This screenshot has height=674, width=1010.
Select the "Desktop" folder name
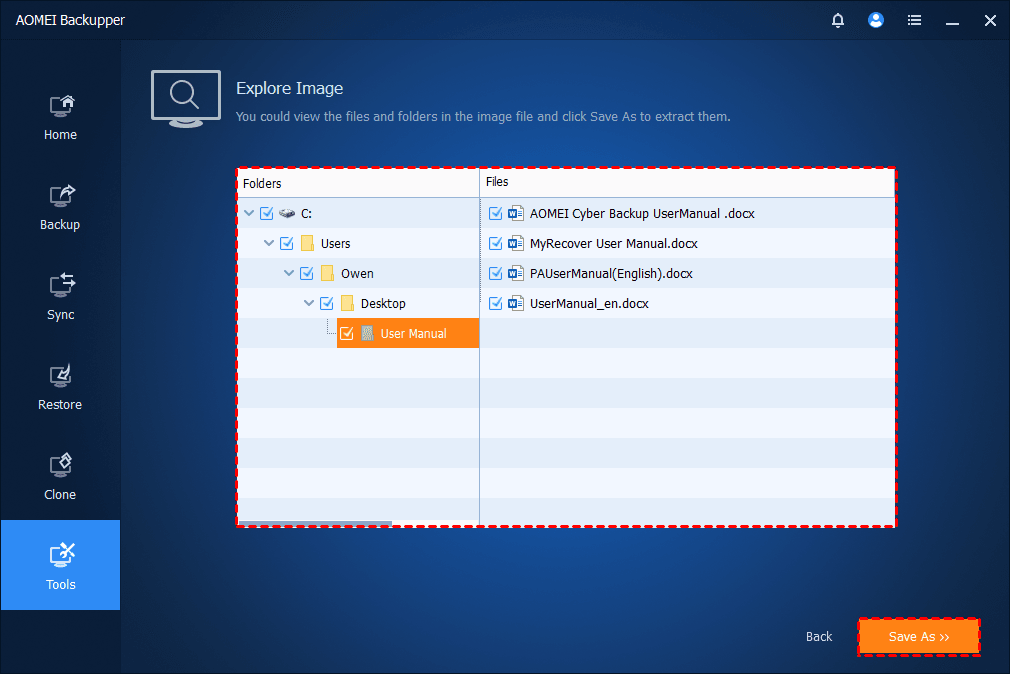(383, 303)
